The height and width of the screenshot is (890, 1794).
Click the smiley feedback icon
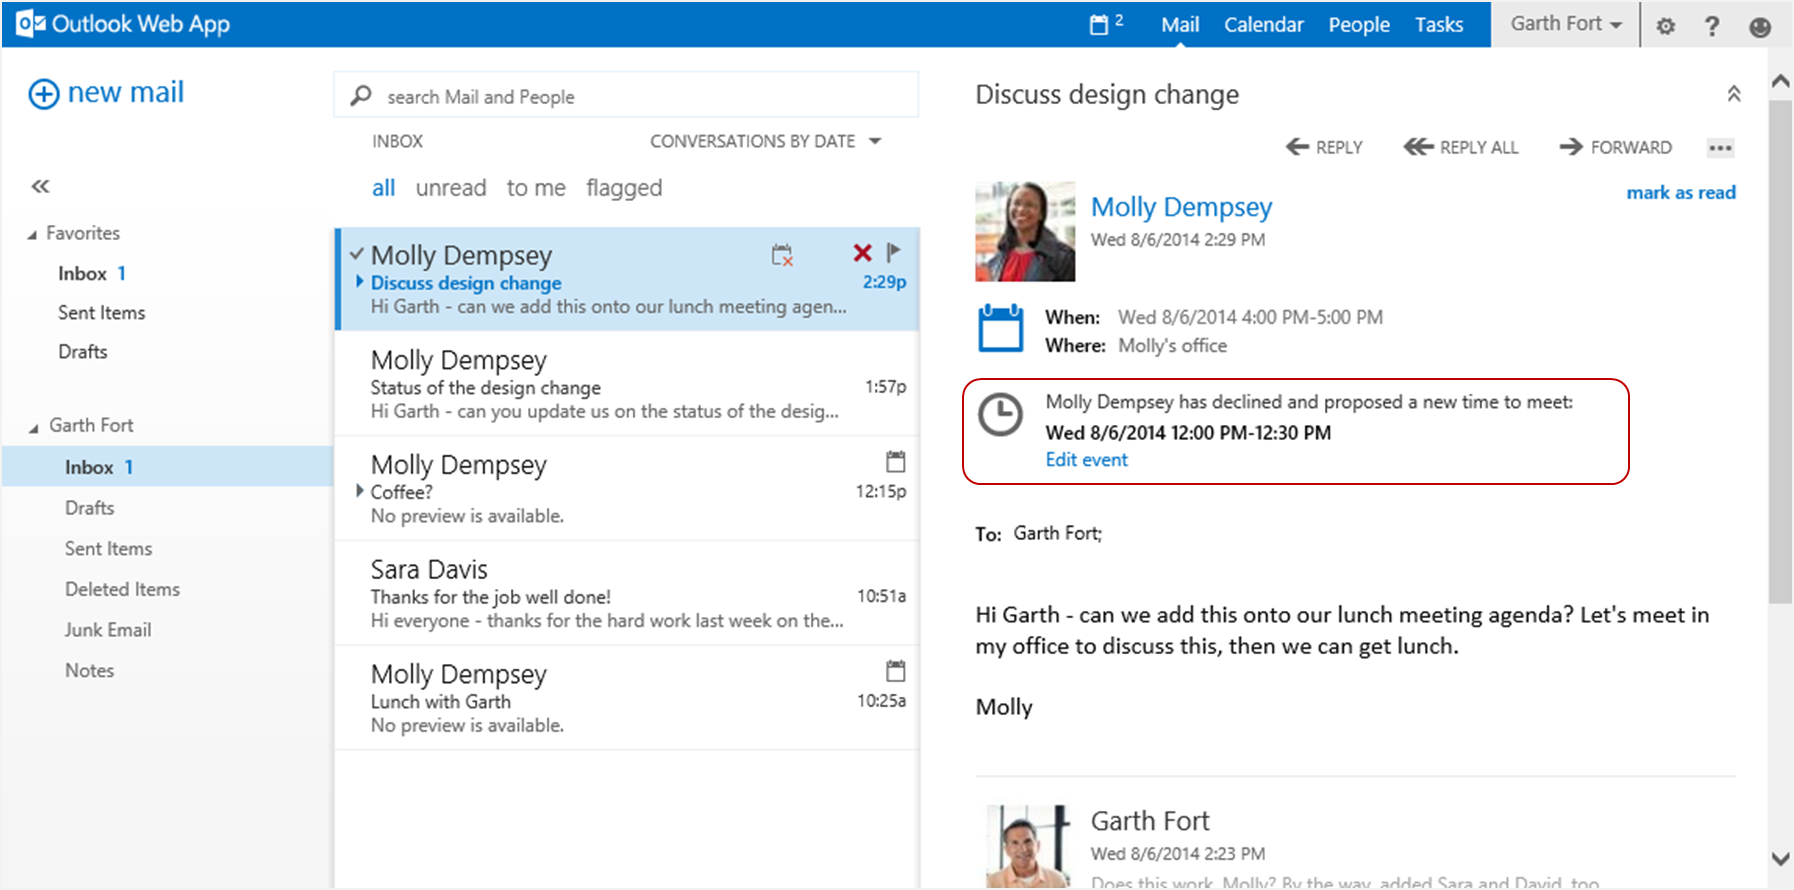(x=1760, y=27)
